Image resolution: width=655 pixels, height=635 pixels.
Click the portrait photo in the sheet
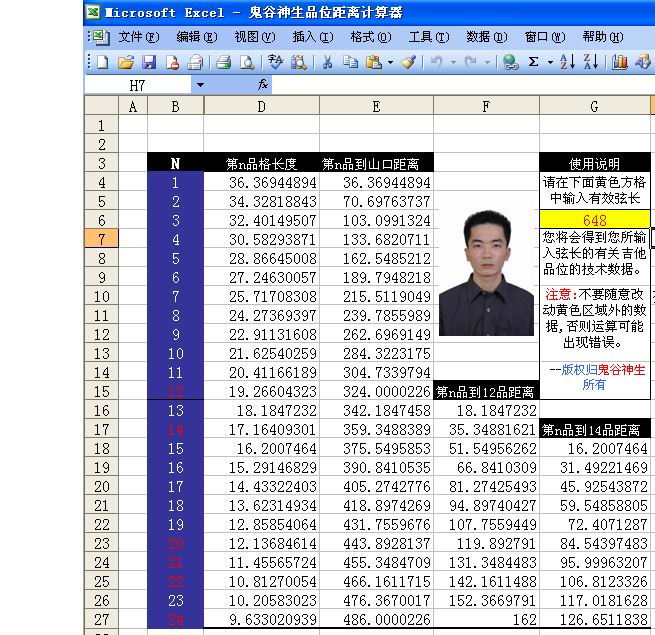coord(486,272)
